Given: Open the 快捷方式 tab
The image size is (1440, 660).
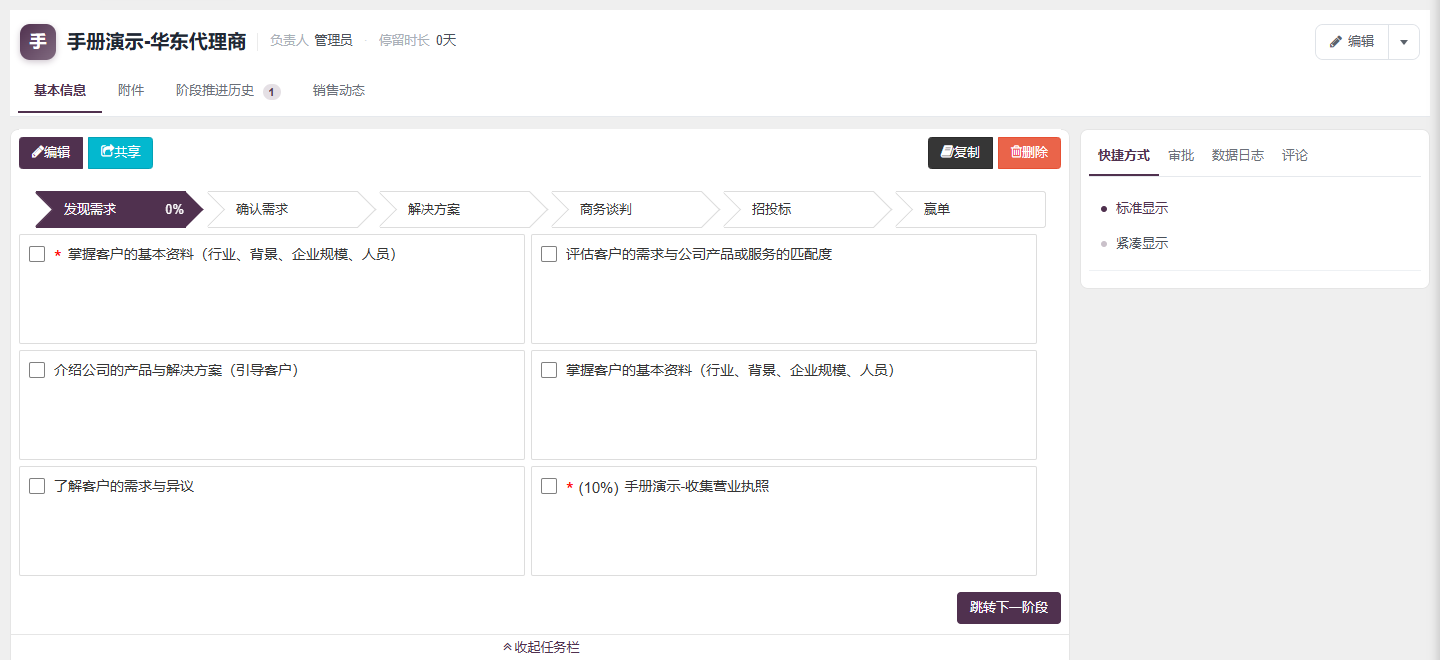Looking at the screenshot, I should [1124, 155].
